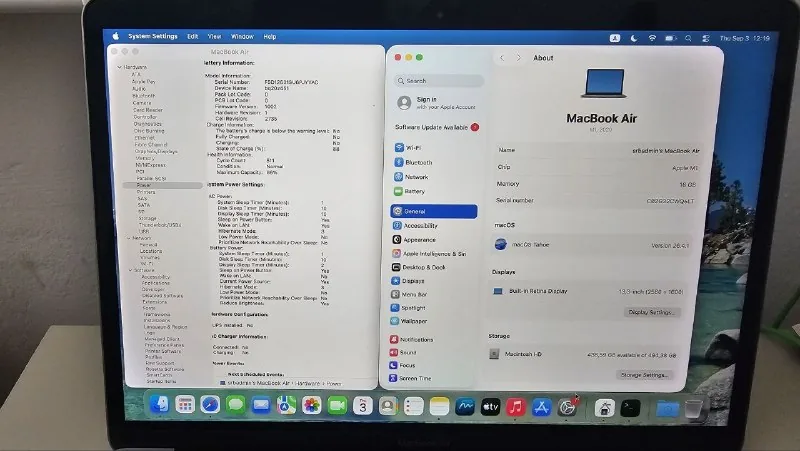Open the Downloads folder in the Dock
This screenshot has width=800, height=451.
click(667, 409)
